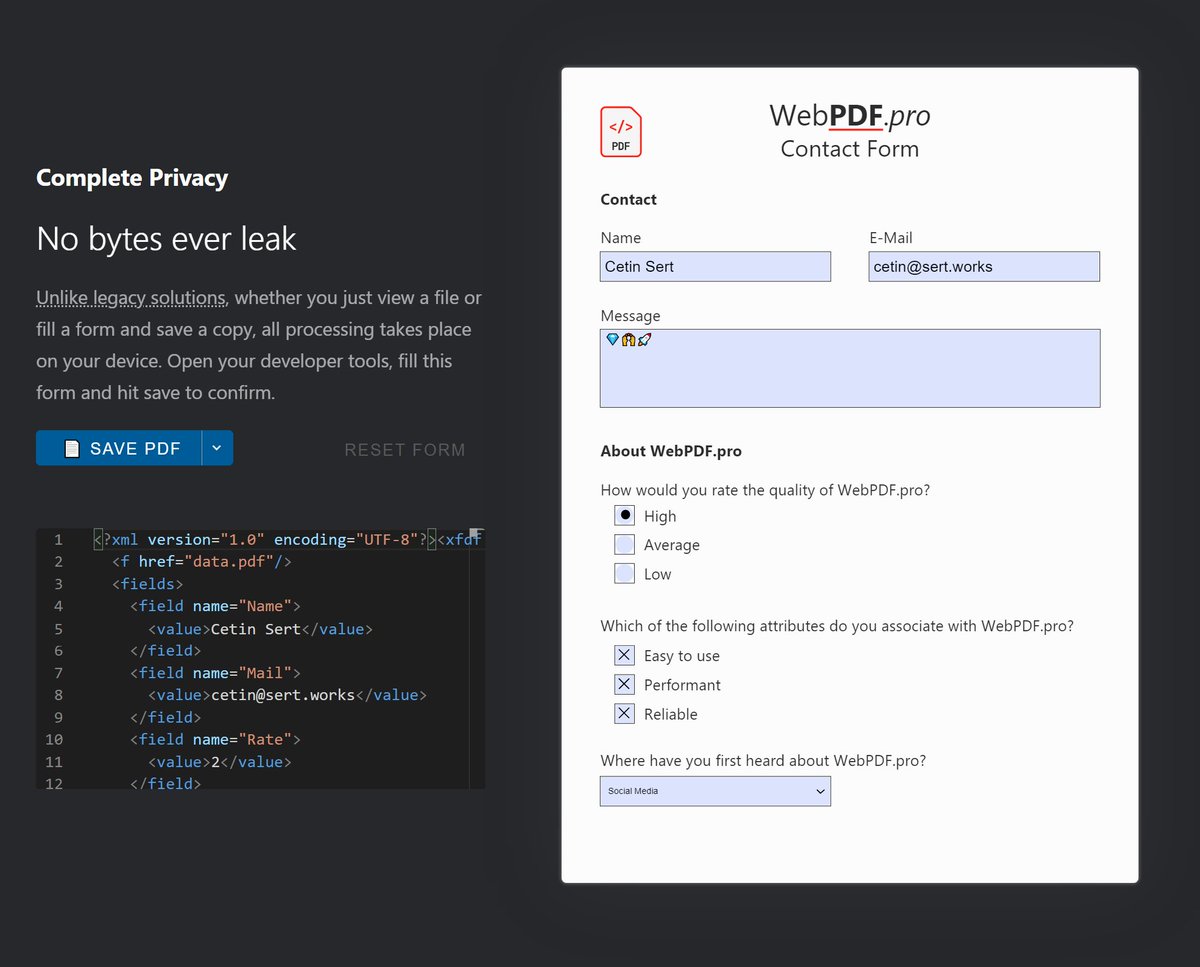The width and height of the screenshot is (1200, 967).
Task: Click code line with field name="Mail"
Action: tap(215, 673)
